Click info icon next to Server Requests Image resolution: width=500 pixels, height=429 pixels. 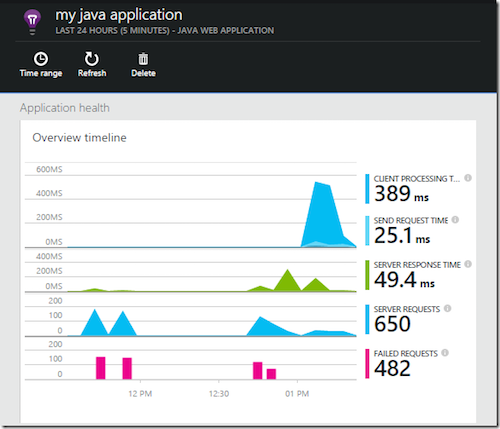tap(448, 309)
